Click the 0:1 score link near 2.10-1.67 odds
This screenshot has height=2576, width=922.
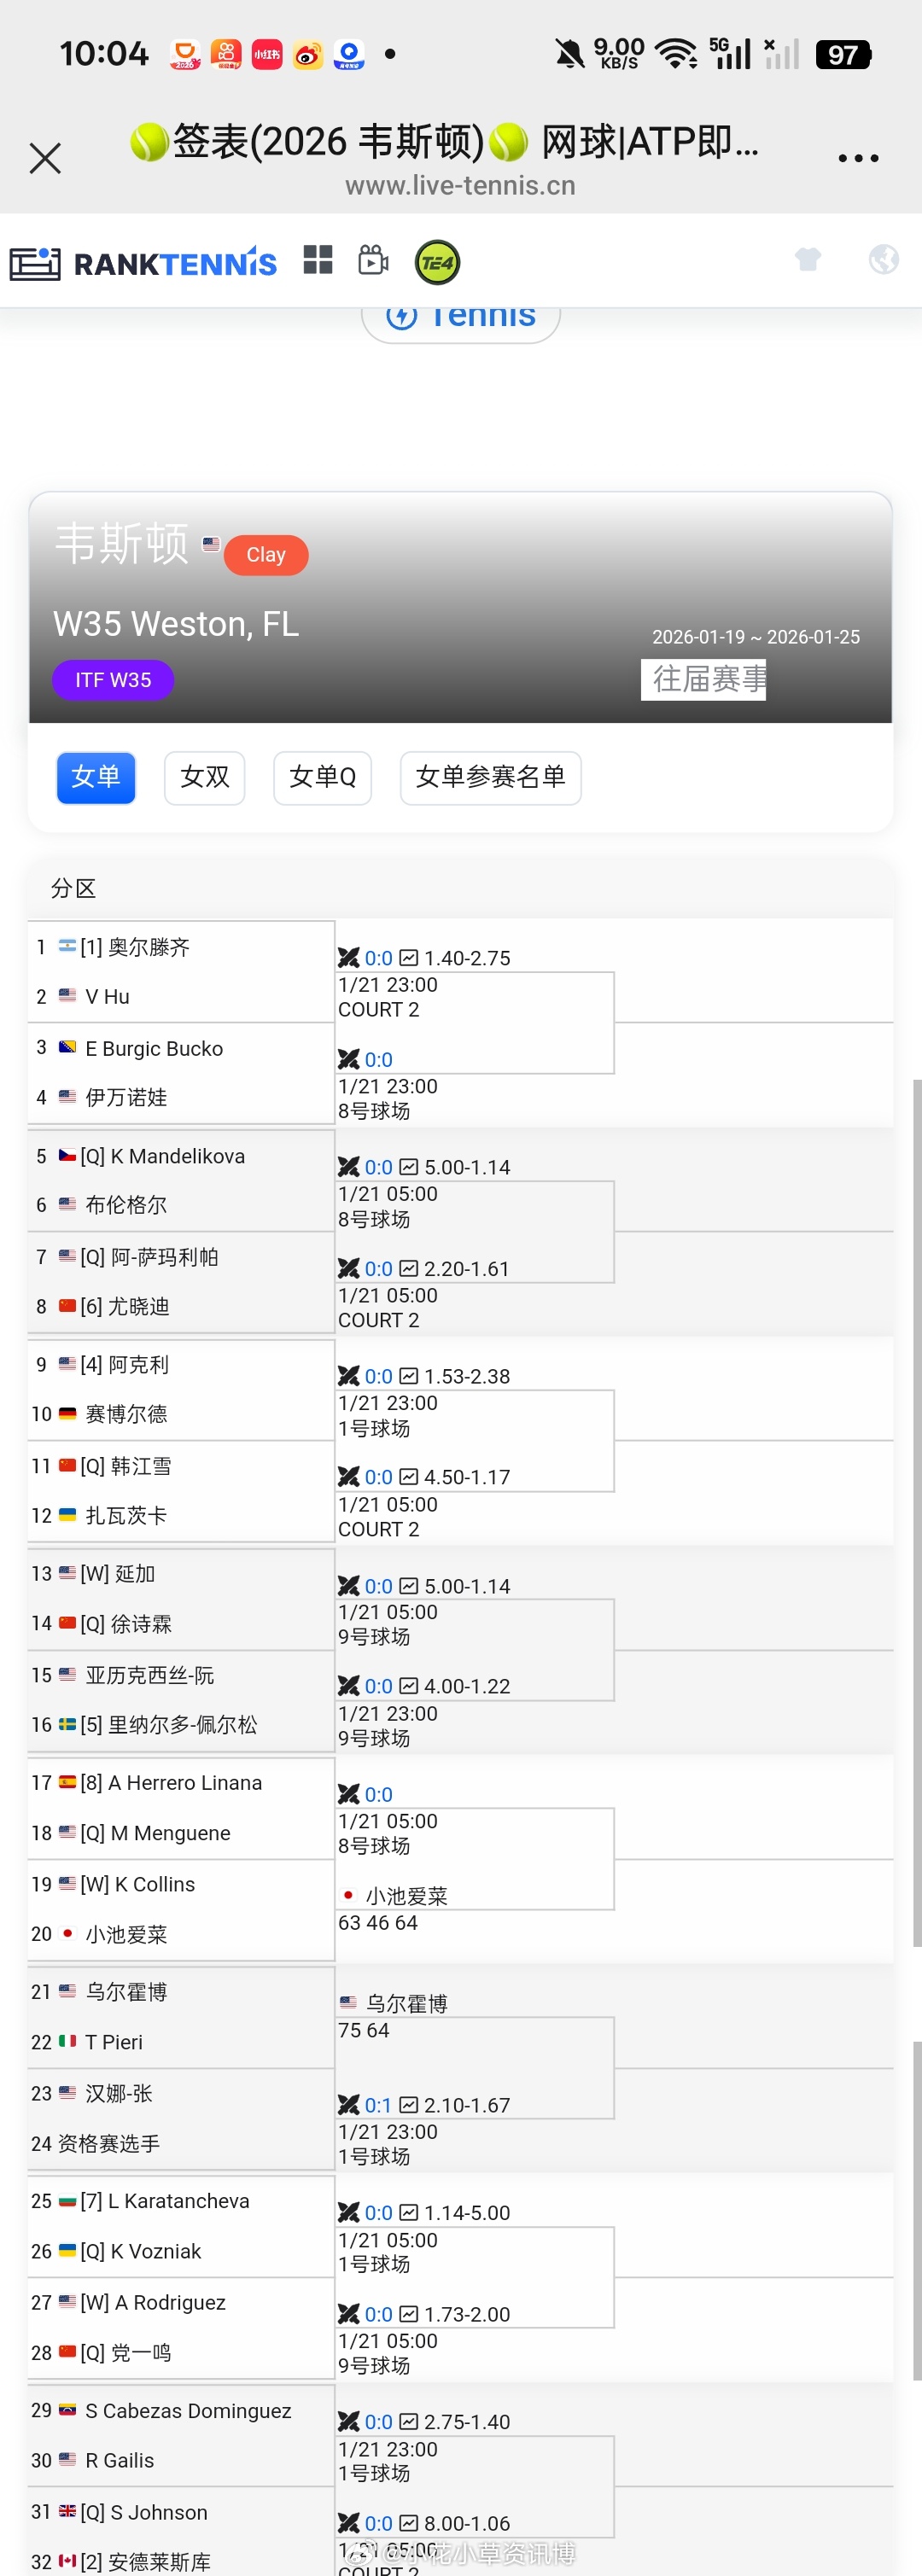coord(377,2104)
